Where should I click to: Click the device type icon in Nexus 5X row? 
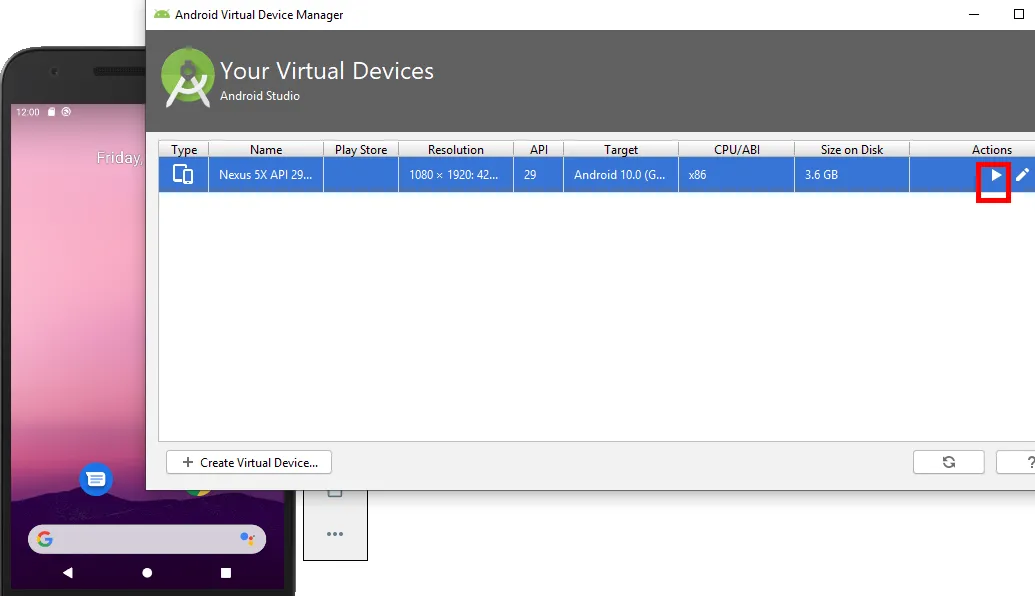(x=183, y=174)
